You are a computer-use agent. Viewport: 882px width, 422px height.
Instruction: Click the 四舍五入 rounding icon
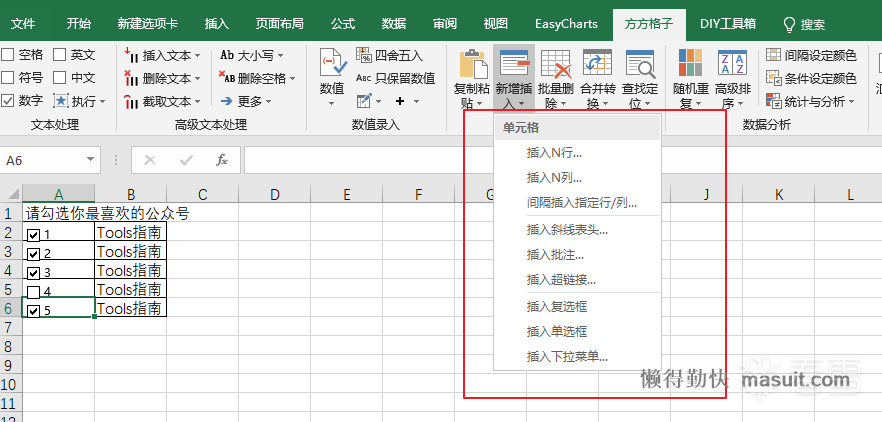(x=364, y=55)
